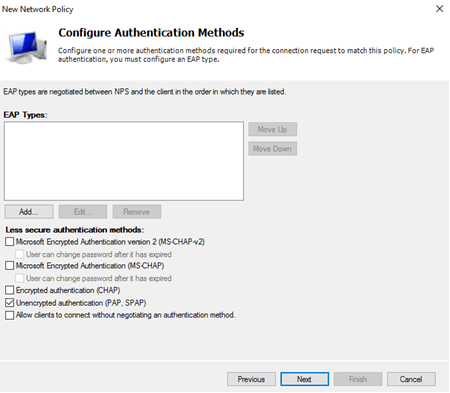Close the New Network Policy dialog
Image resolution: width=450 pixels, height=393 pixels.
[x=439, y=9]
